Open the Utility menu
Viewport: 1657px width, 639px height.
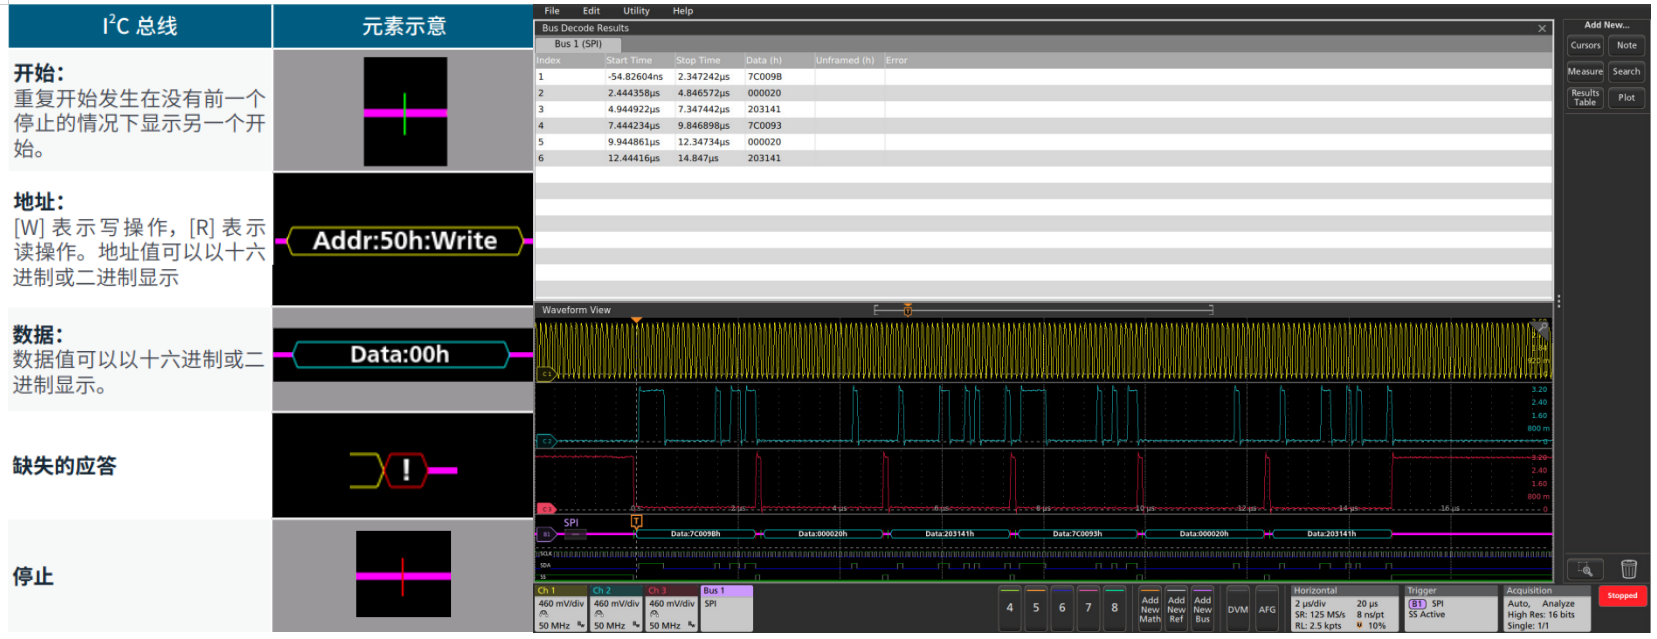(x=636, y=11)
